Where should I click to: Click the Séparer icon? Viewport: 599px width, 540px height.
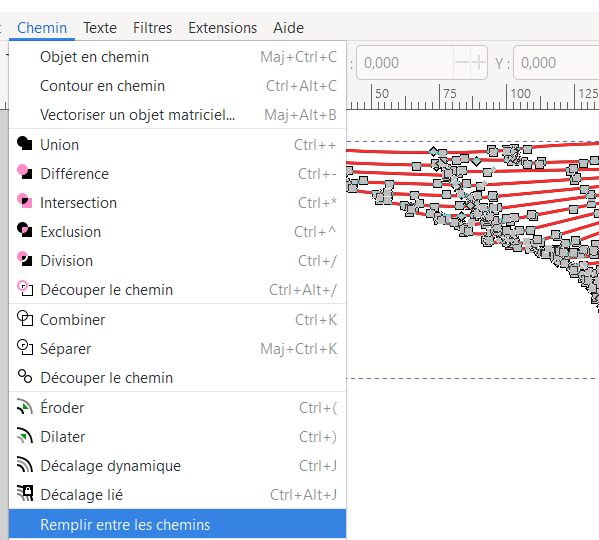click(25, 347)
